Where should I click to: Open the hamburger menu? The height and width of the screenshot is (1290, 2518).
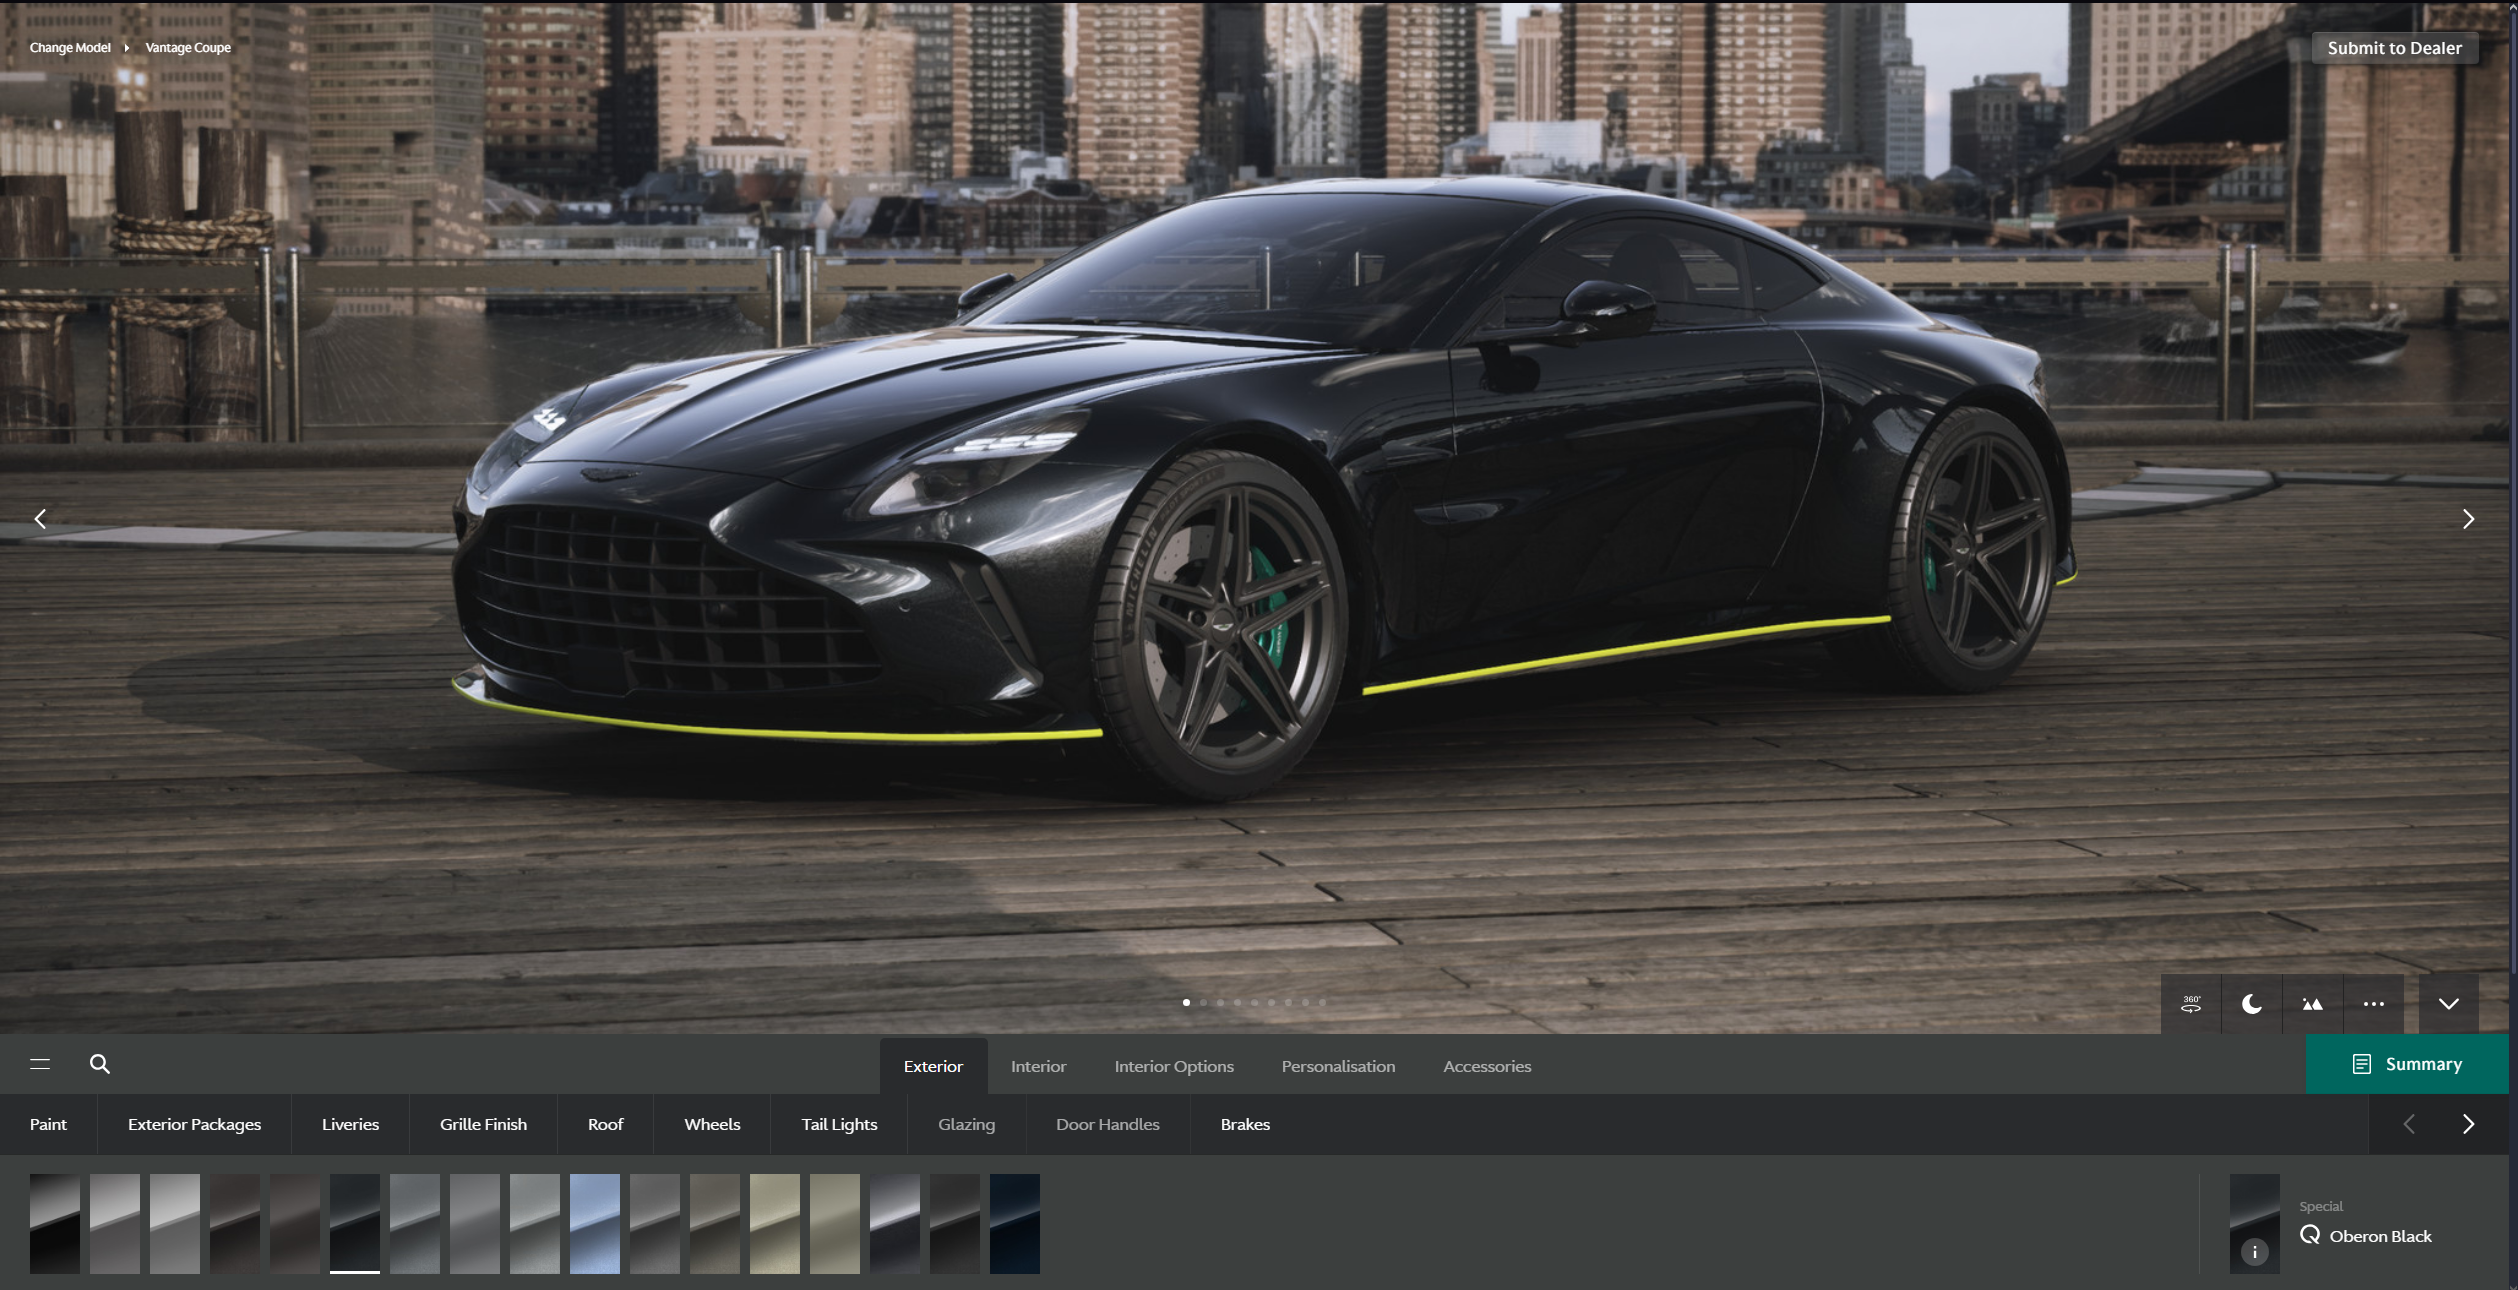click(40, 1064)
